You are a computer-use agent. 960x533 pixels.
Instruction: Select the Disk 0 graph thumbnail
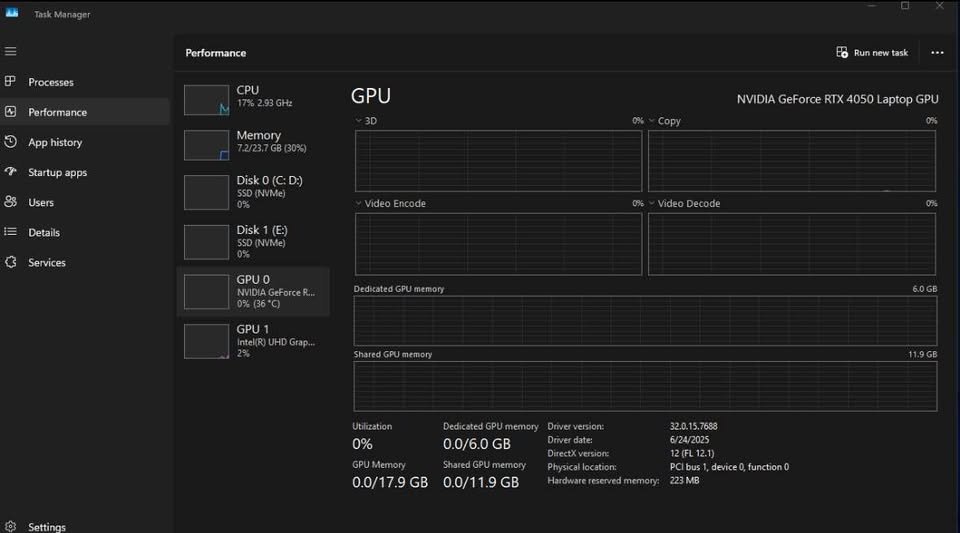pyautogui.click(x=206, y=192)
